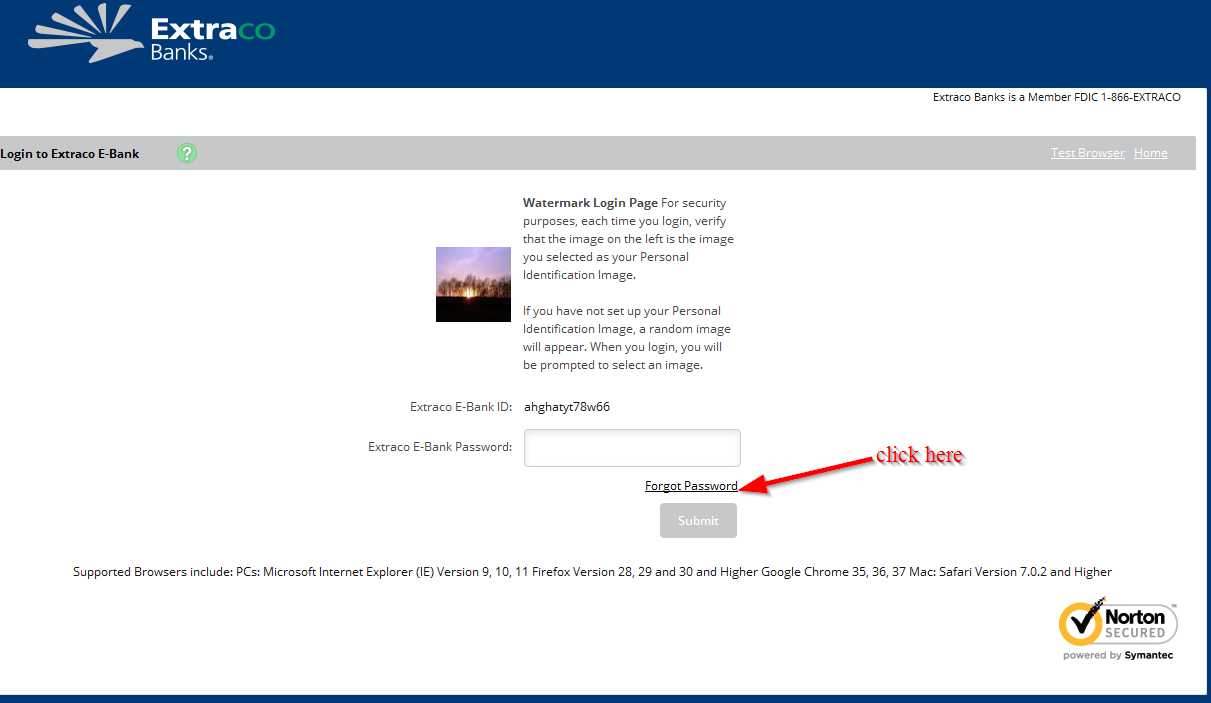Image resolution: width=1211 pixels, height=703 pixels.
Task: Focus the Extraco E-Bank Password field
Action: [x=632, y=448]
